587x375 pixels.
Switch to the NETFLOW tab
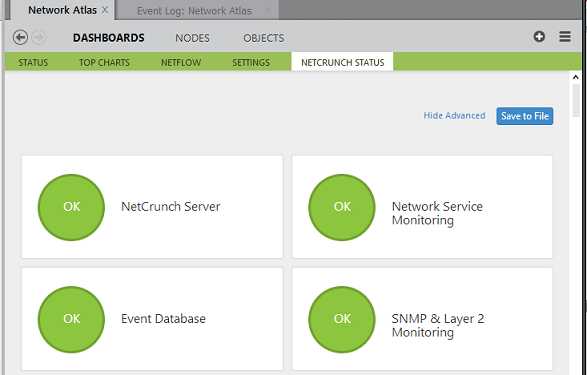[x=181, y=62]
